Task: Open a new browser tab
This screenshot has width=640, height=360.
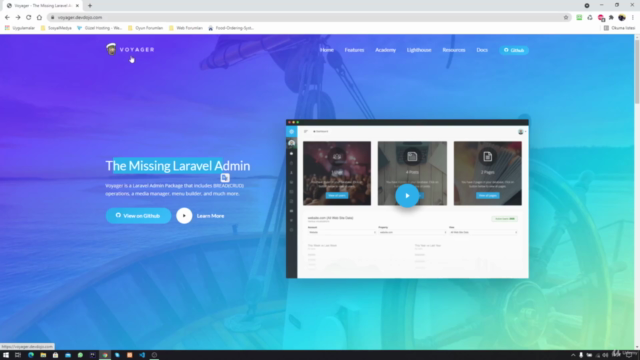Action: tap(90, 6)
